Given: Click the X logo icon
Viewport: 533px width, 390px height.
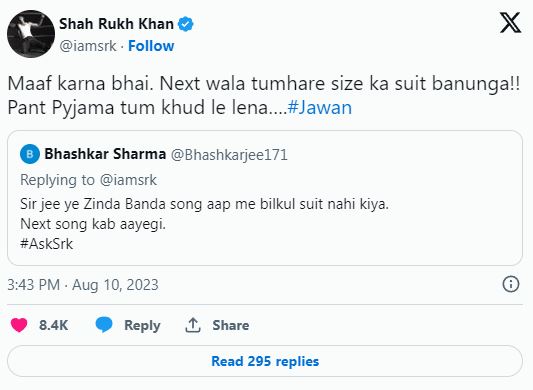Looking at the screenshot, I should [510, 22].
